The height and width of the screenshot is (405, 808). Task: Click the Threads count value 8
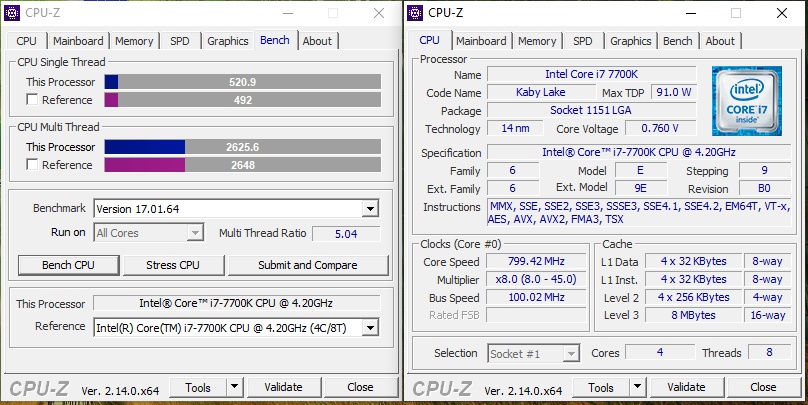(769, 352)
